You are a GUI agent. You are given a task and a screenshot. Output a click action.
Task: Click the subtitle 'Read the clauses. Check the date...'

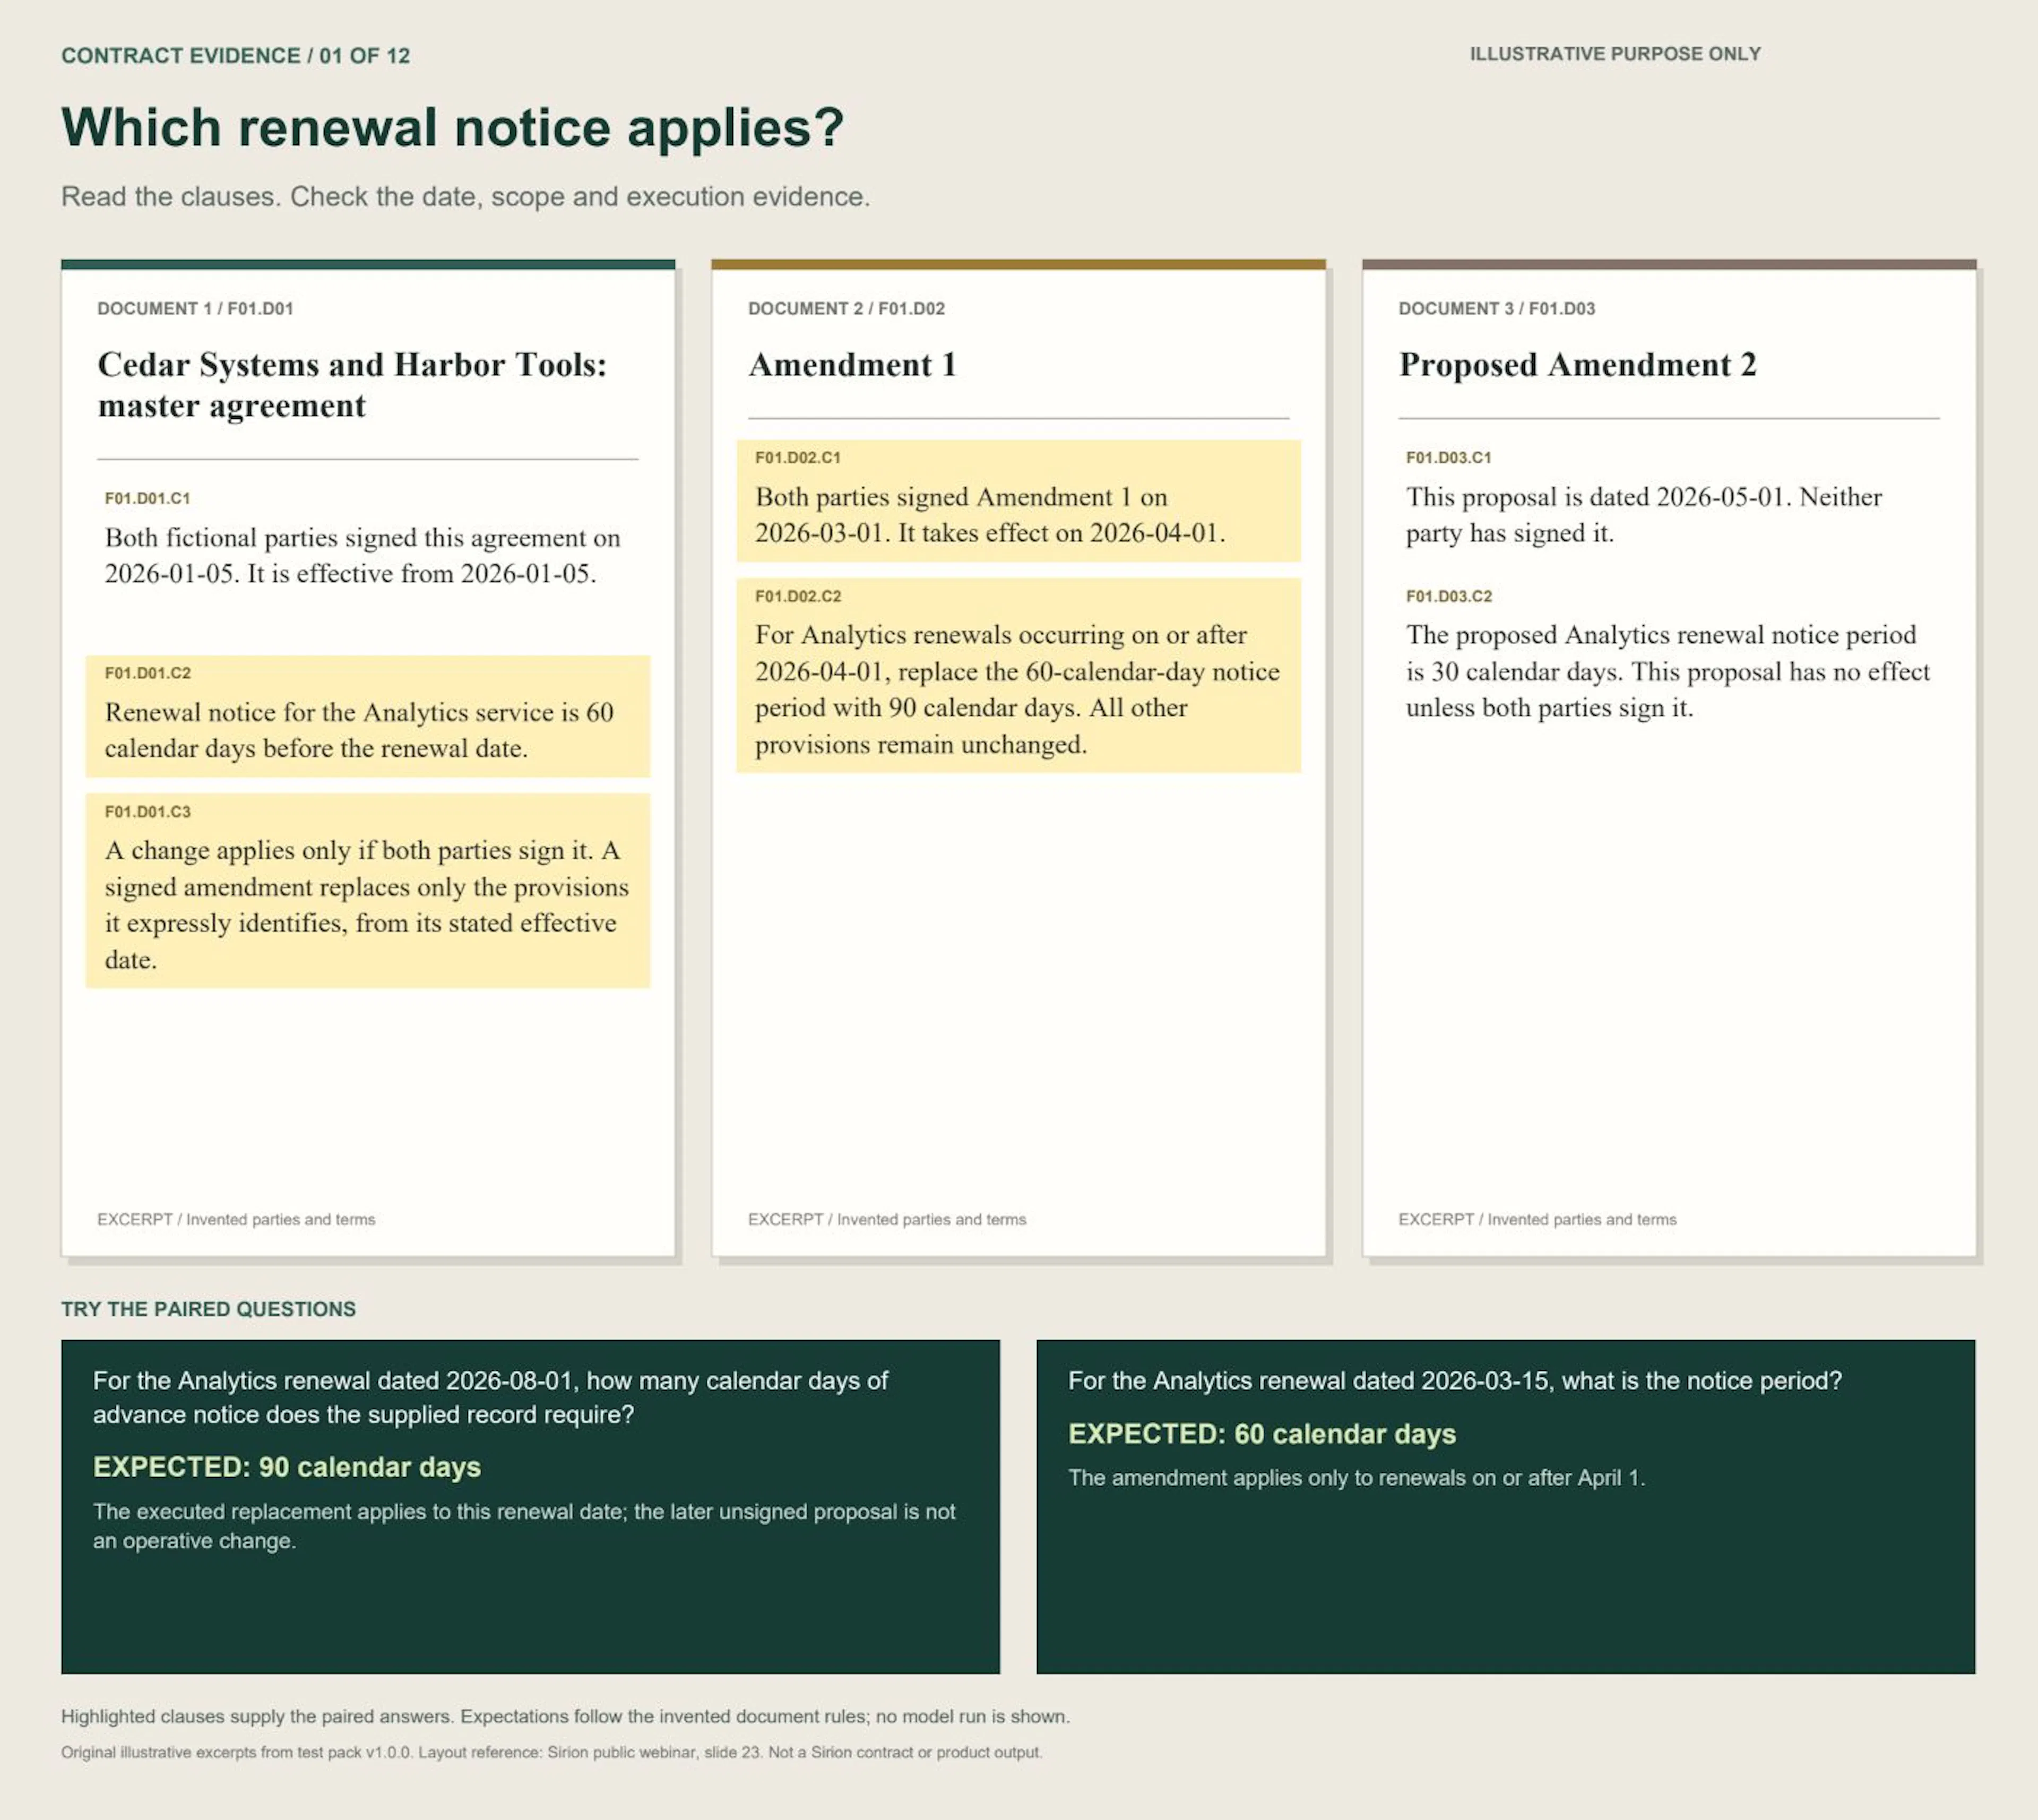click(466, 196)
